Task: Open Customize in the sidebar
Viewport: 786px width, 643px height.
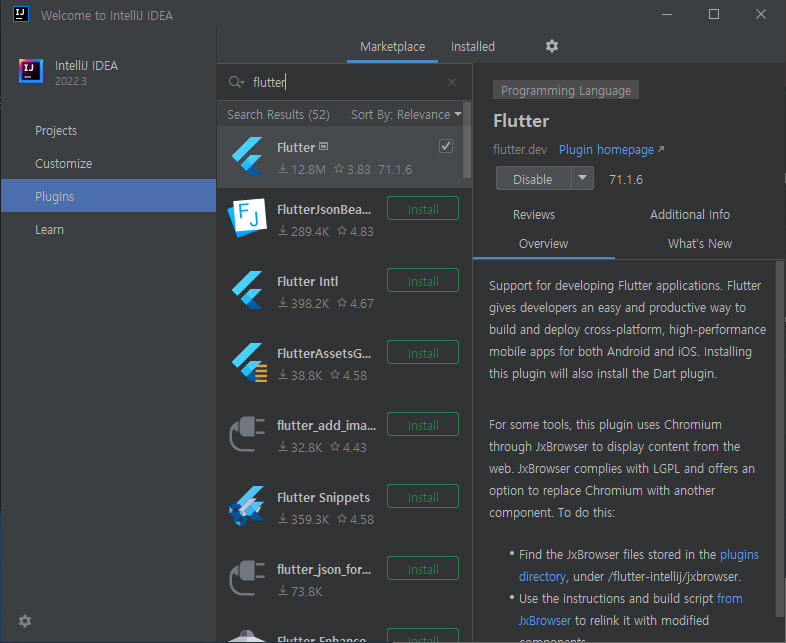Action: click(x=108, y=163)
